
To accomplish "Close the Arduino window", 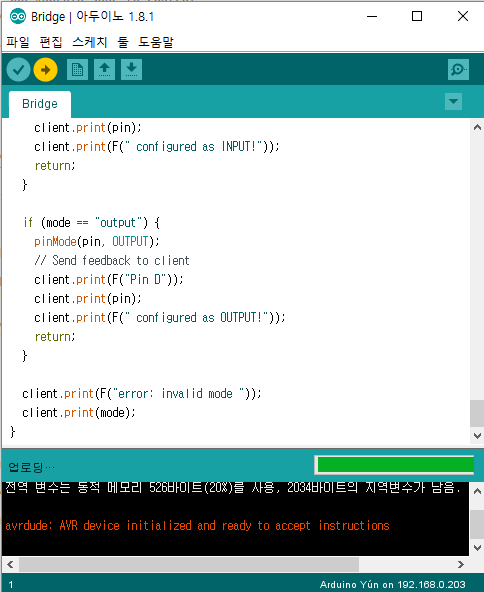I will point(463,16).
